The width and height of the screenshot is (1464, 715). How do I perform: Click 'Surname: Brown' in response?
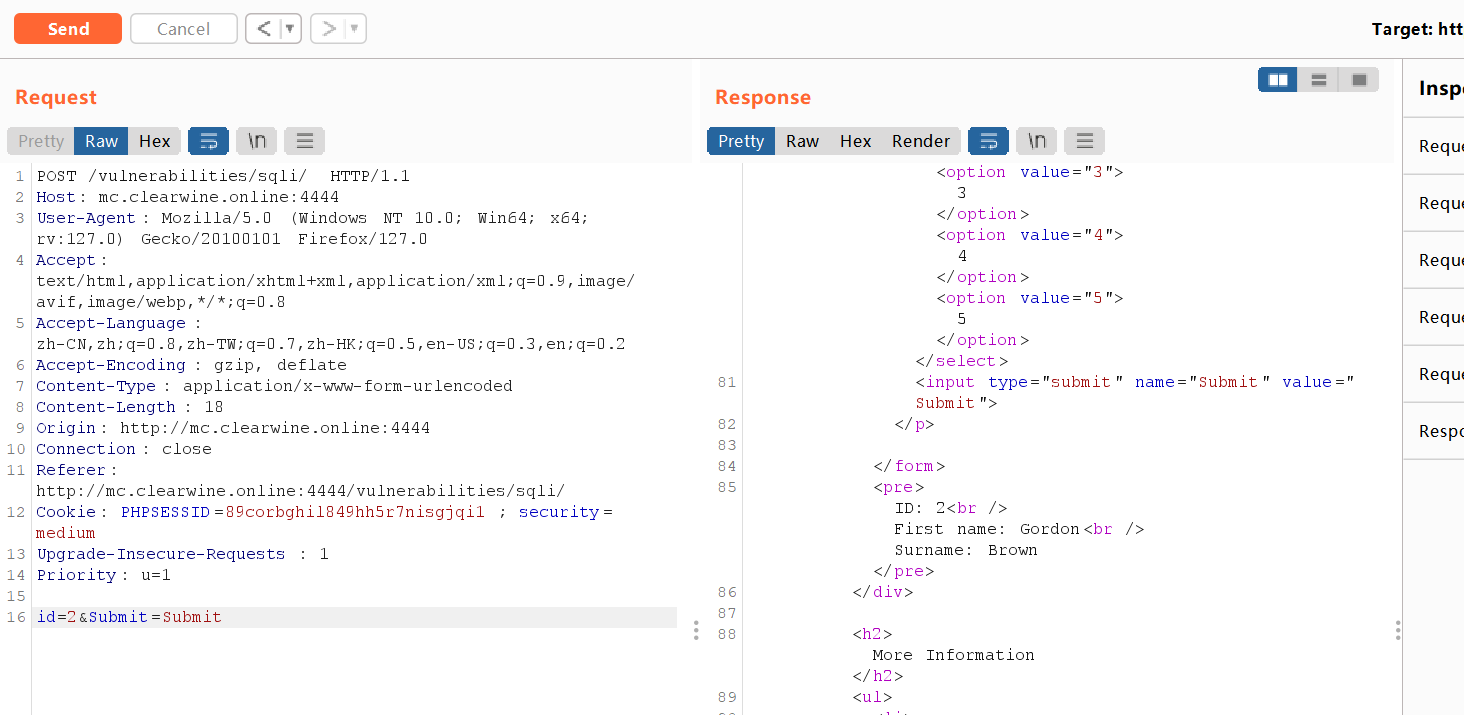point(966,550)
